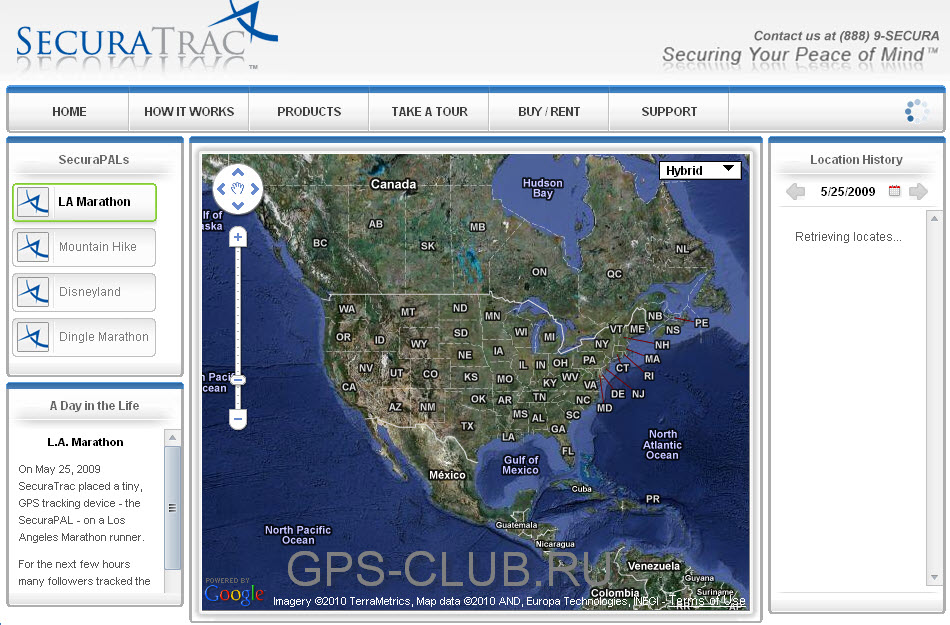The image size is (950, 625).
Task: Click the map zoom slider handle
Action: pos(238,380)
